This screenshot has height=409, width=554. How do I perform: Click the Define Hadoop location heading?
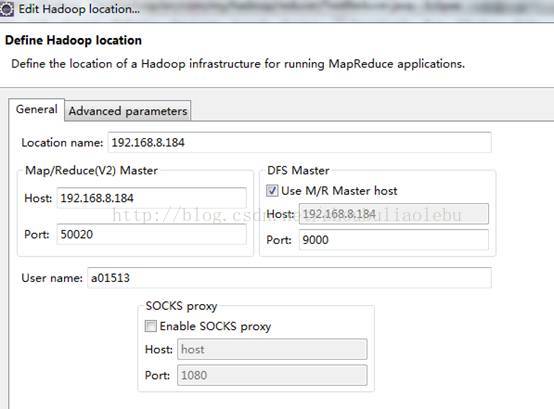pos(73,40)
